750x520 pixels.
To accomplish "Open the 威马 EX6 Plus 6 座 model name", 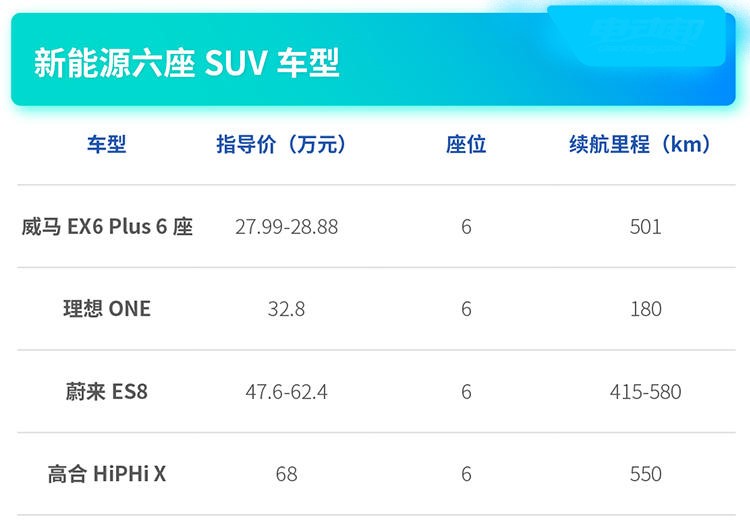I will tap(107, 227).
